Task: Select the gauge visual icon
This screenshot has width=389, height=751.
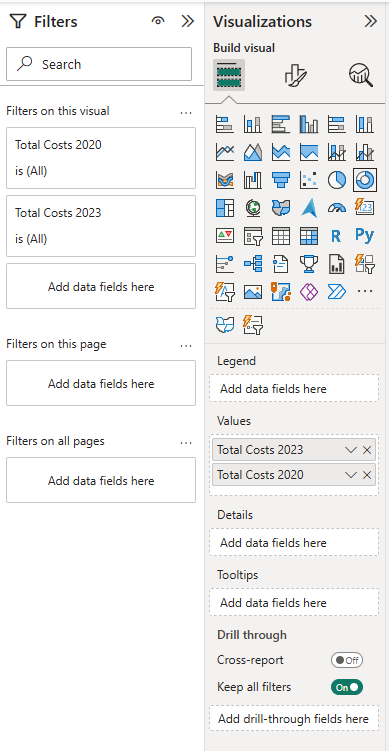Action: tap(337, 208)
